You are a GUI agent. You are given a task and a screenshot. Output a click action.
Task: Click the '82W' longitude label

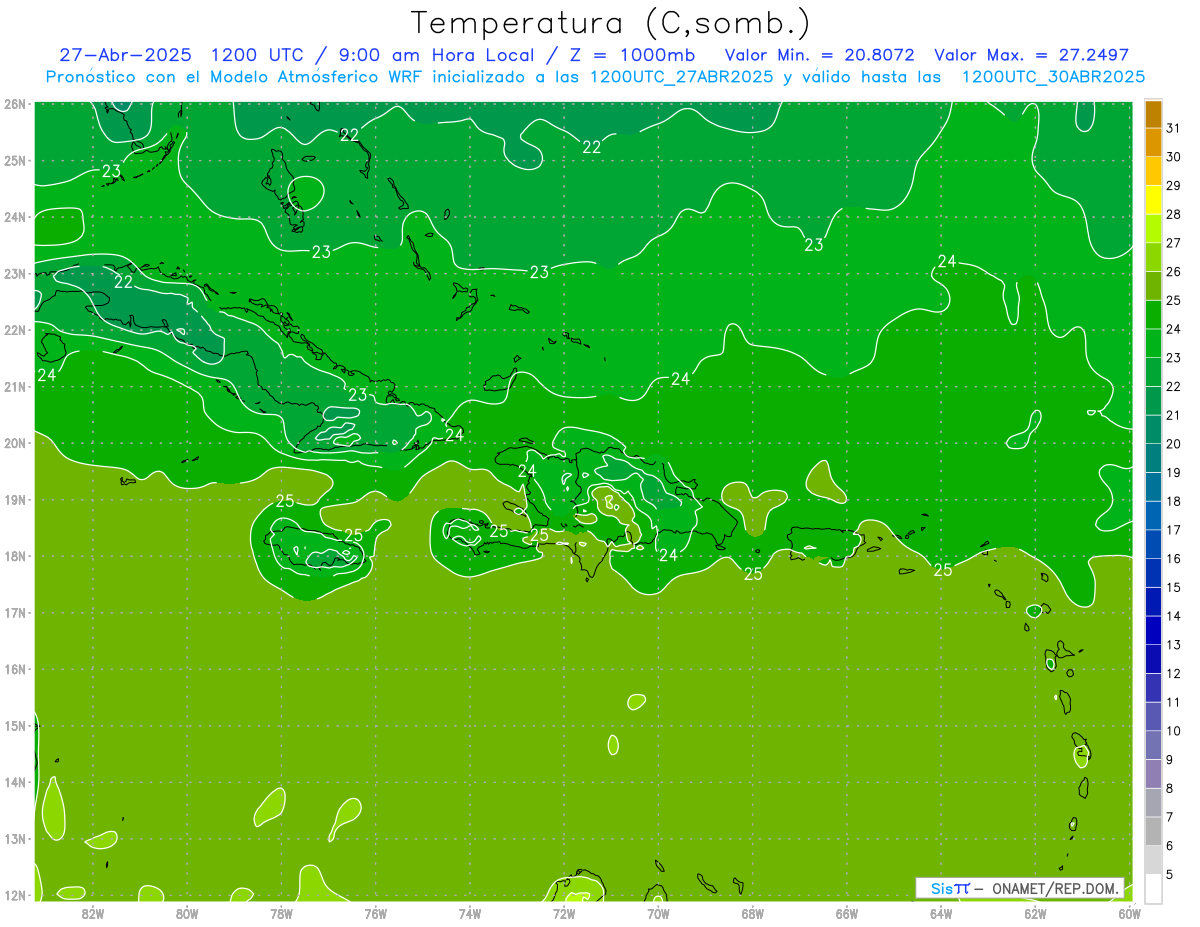[93, 913]
